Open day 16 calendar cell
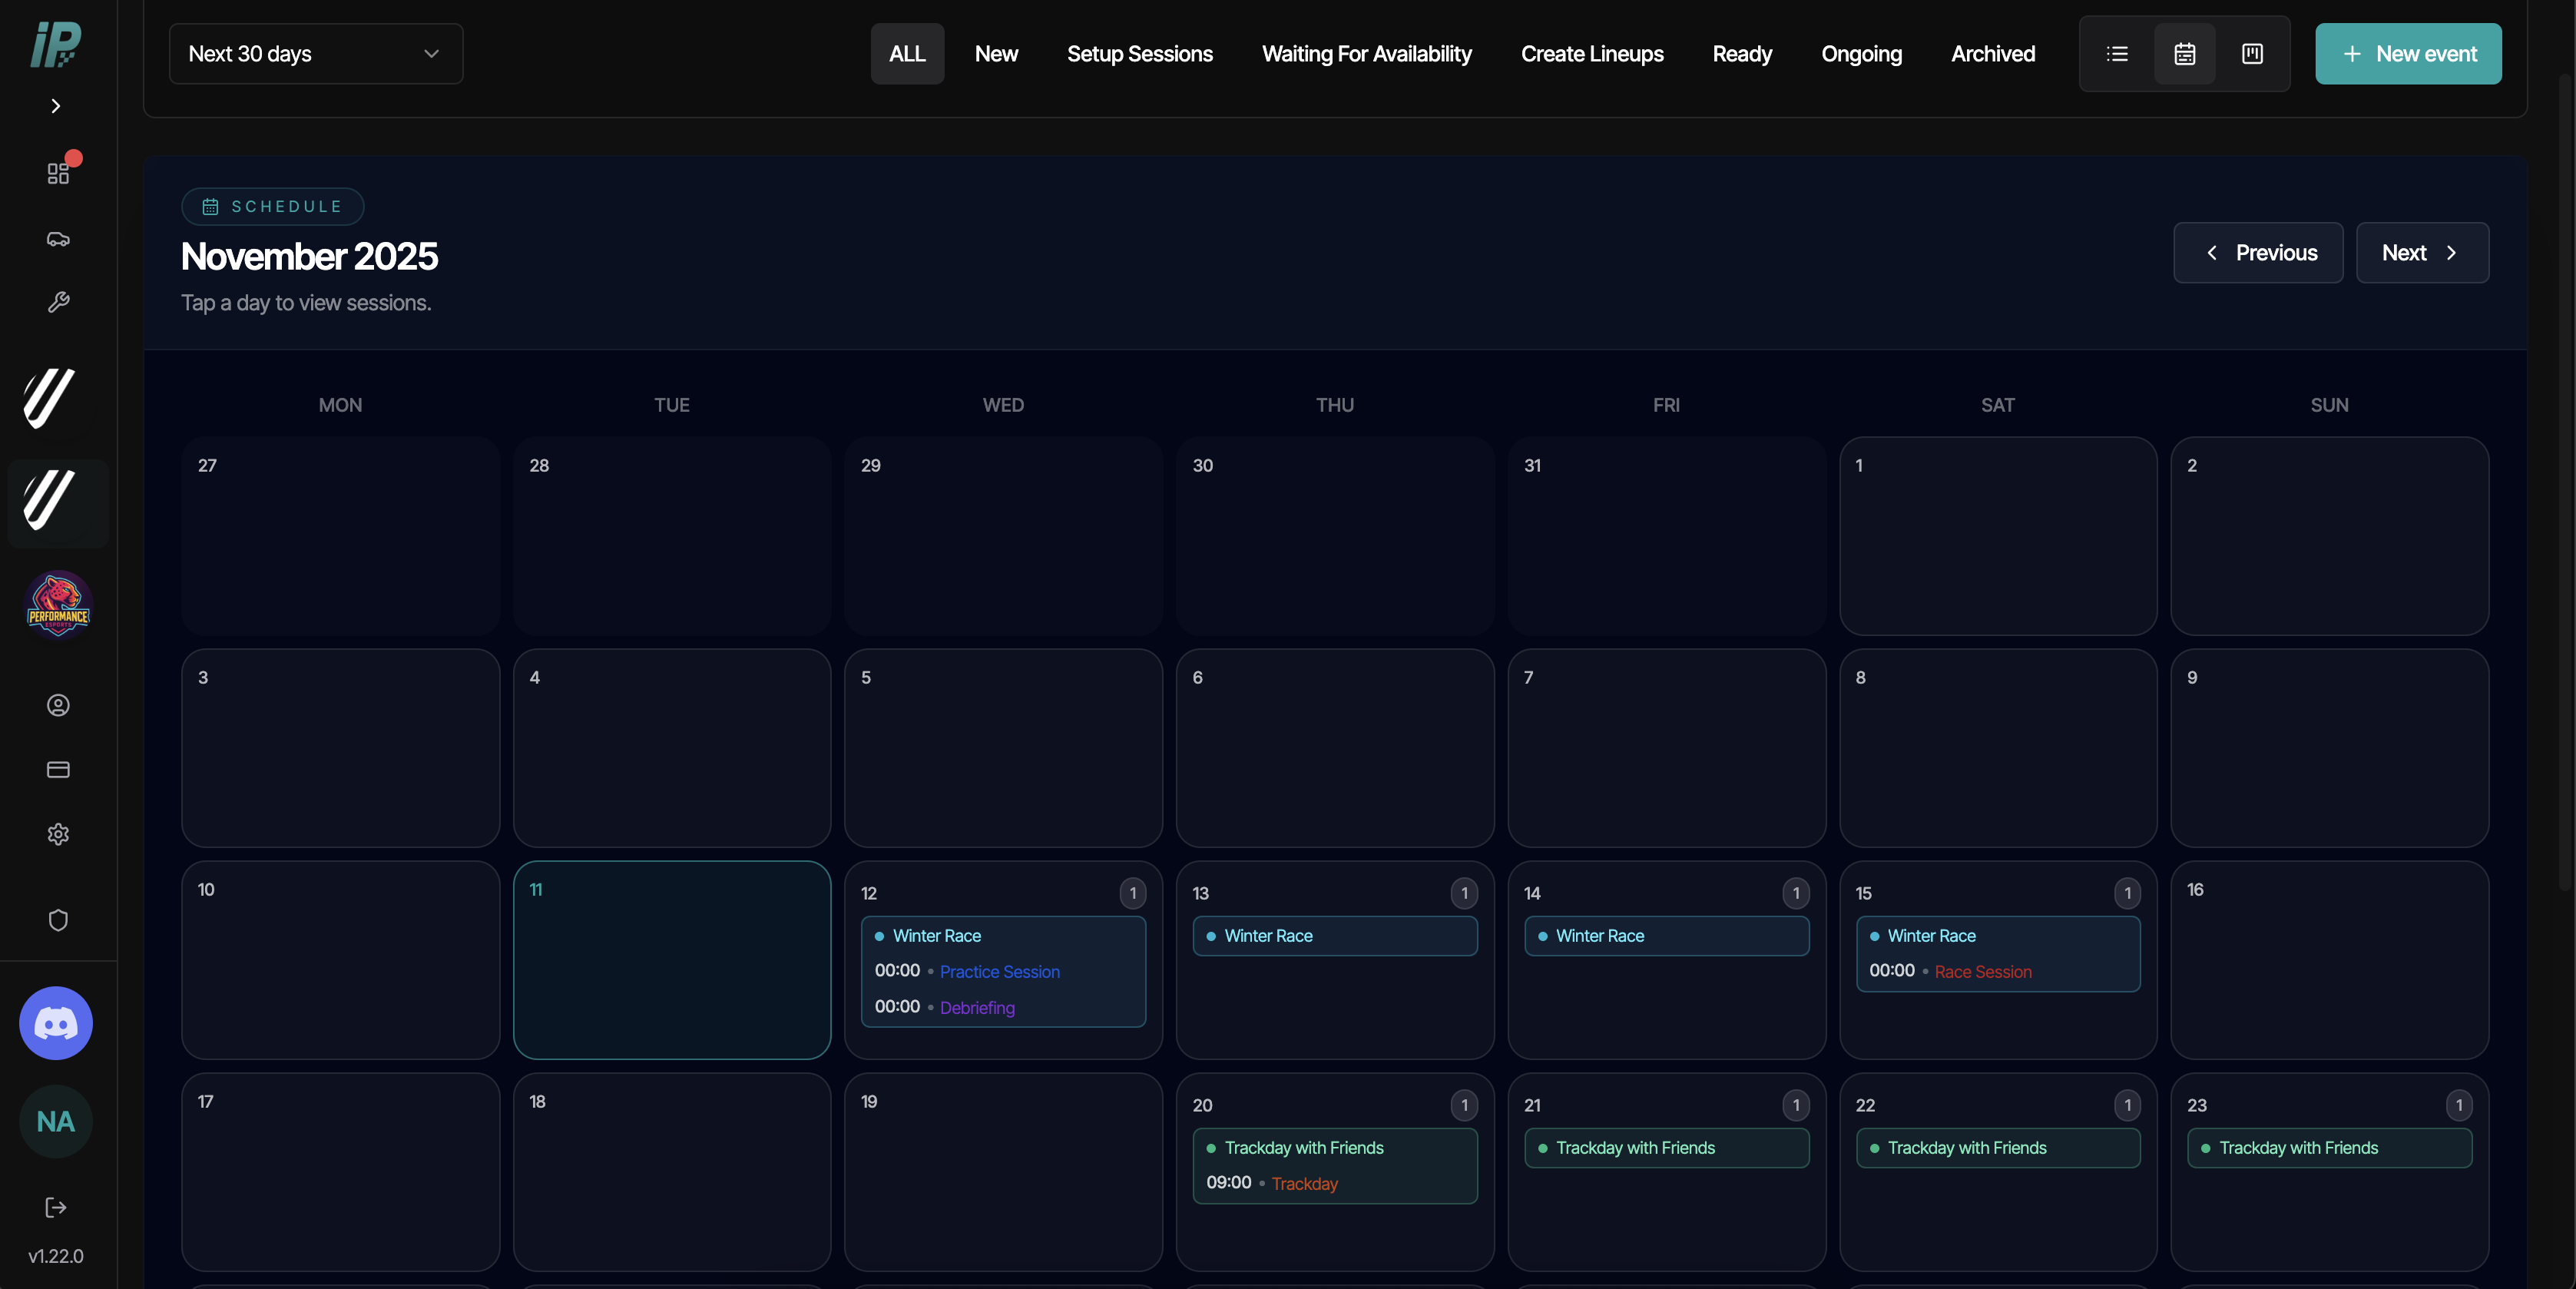 pyautogui.click(x=2330, y=960)
